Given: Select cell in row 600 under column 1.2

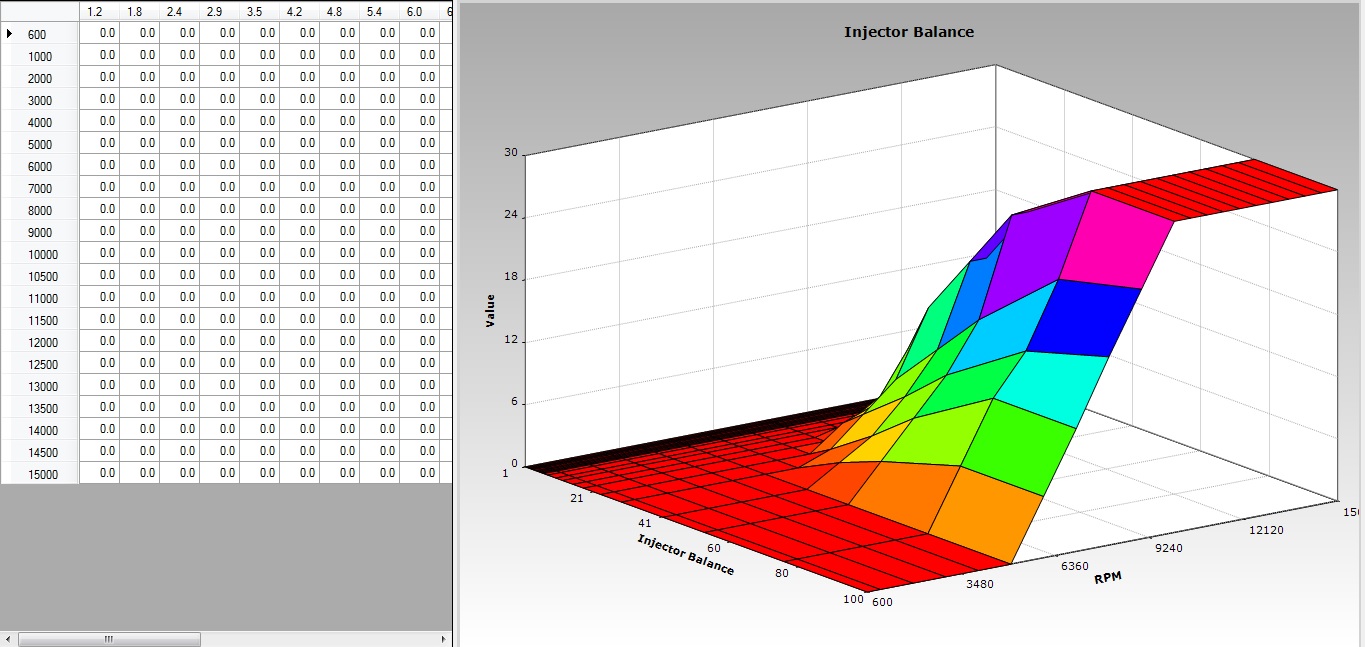Looking at the screenshot, I should click(99, 33).
